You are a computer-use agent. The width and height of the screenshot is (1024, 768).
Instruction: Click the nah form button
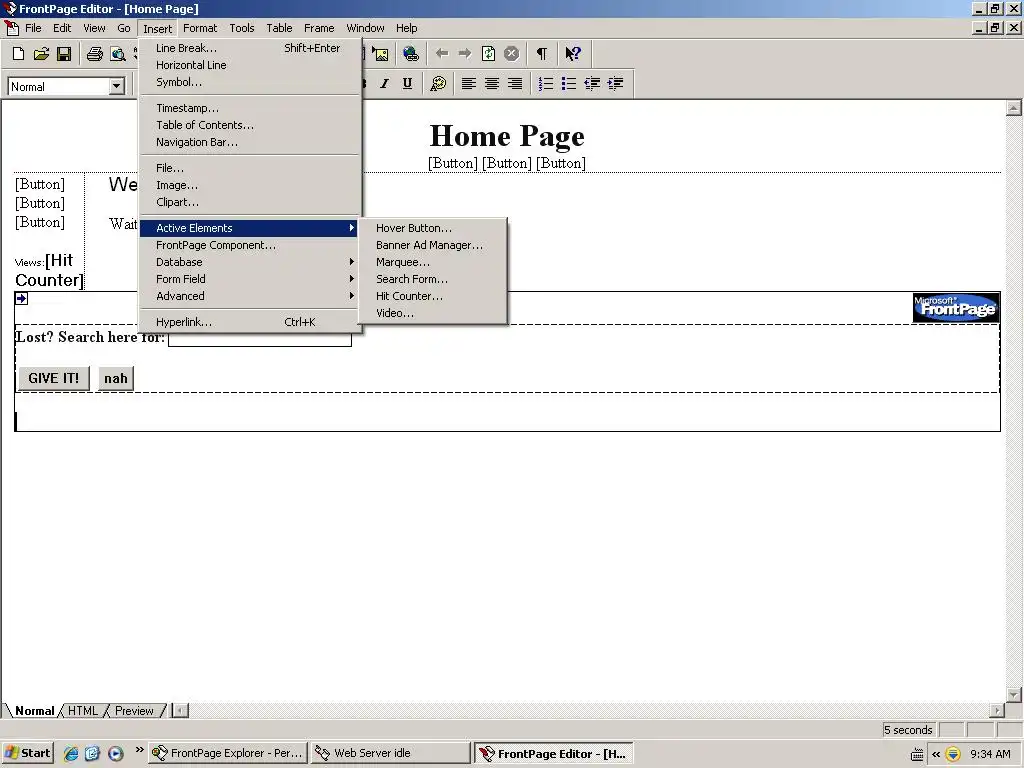116,378
